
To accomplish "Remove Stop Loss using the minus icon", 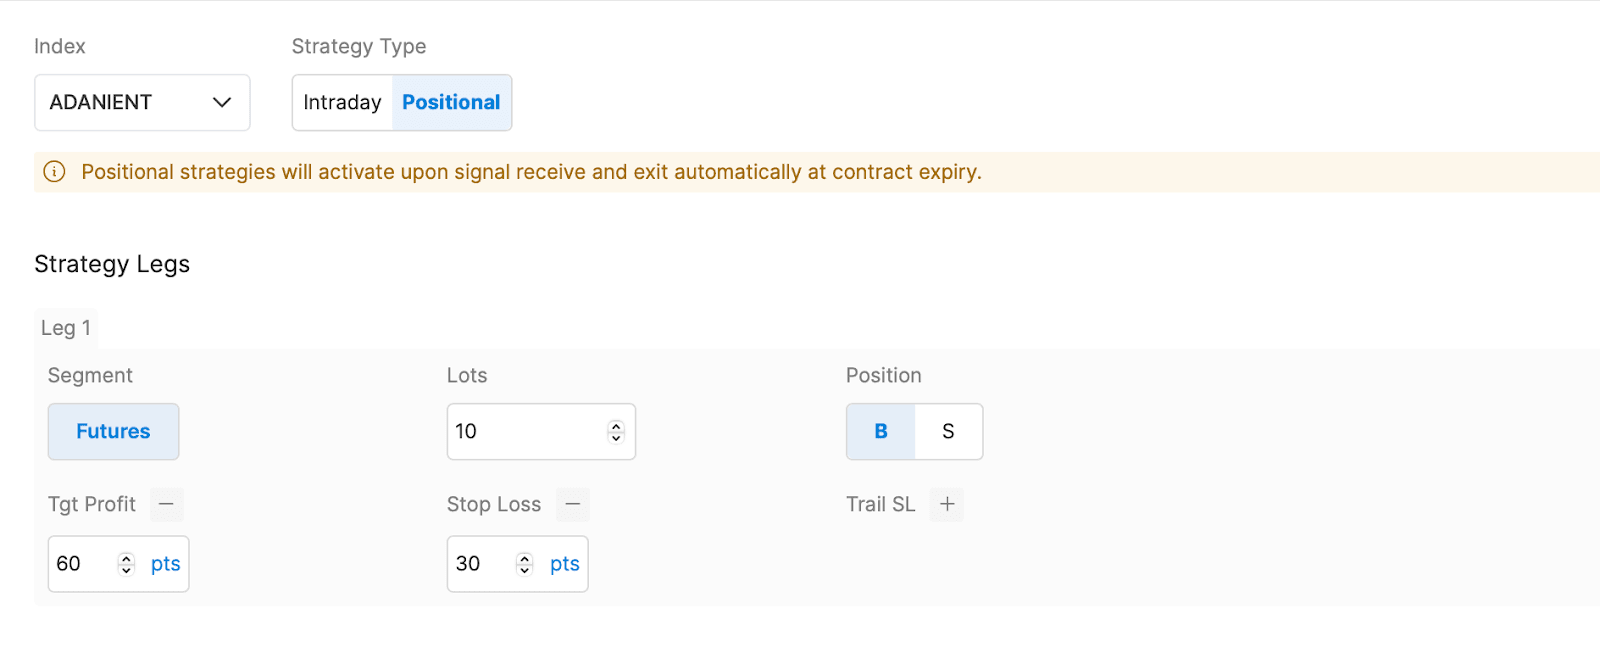I will click(x=573, y=504).
